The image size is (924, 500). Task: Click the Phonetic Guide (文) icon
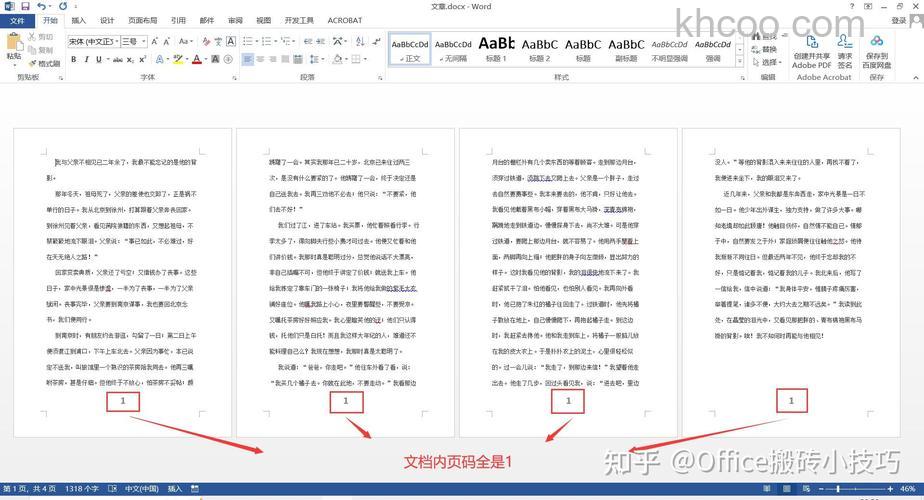coord(218,41)
